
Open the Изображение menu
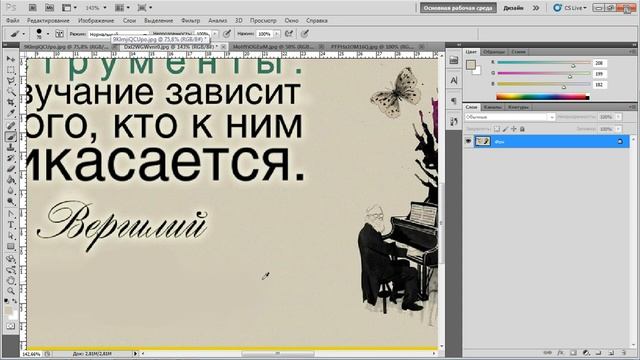pyautogui.click(x=96, y=20)
